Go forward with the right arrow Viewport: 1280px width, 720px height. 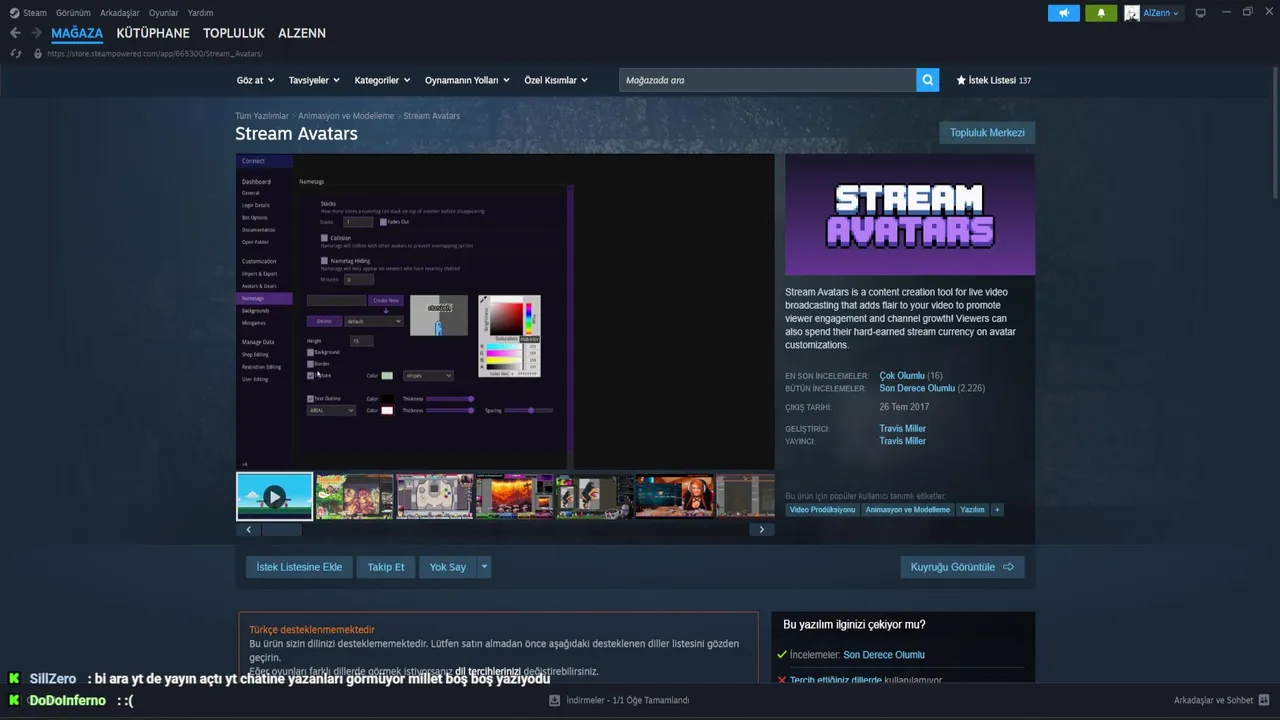click(36, 33)
